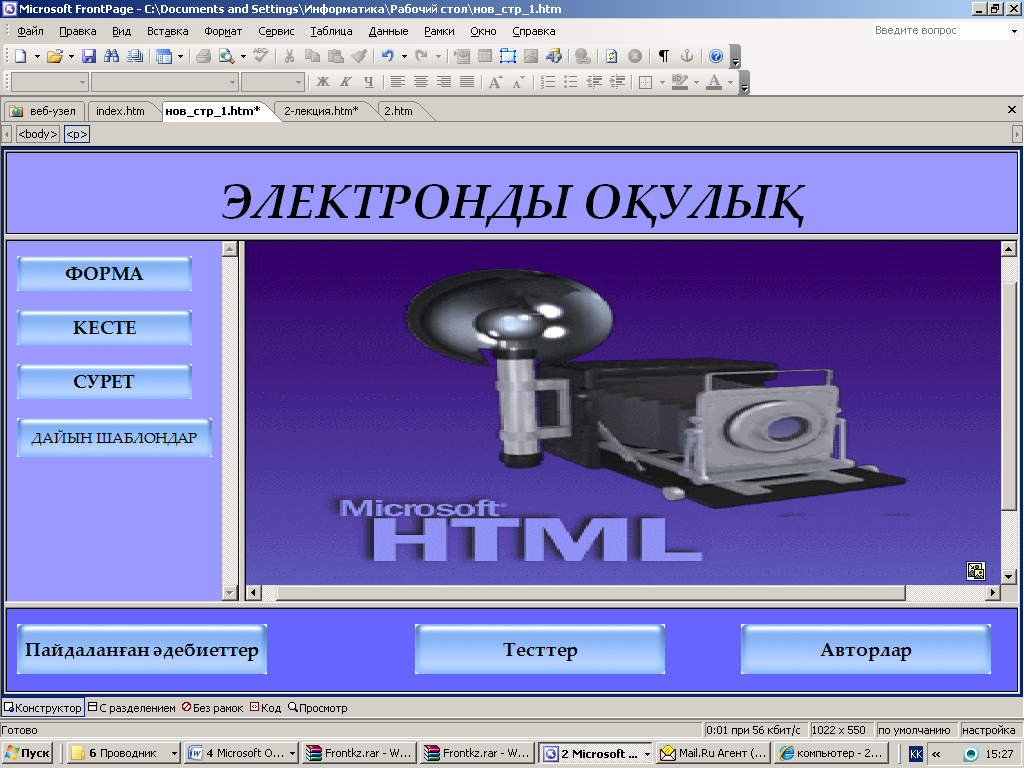The width and height of the screenshot is (1024, 768).
Task: Increase the font size
Action: (496, 82)
